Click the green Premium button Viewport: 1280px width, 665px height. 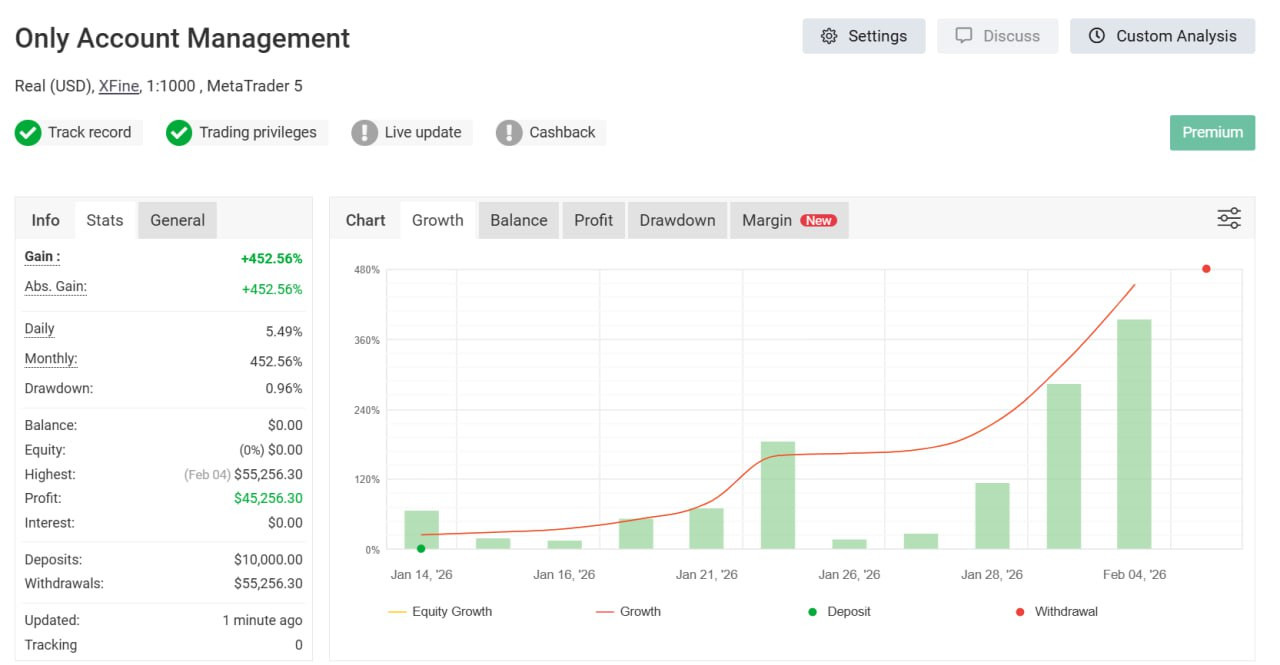pyautogui.click(x=1212, y=132)
